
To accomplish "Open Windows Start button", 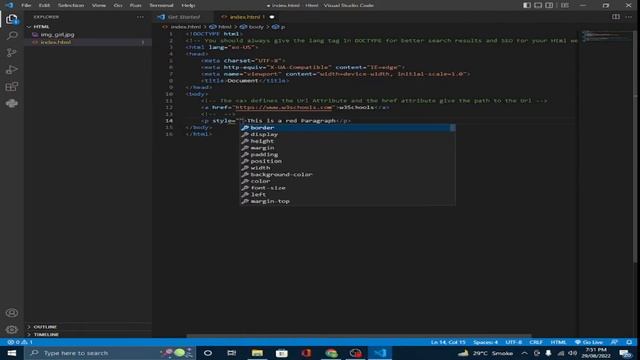I will click(11, 353).
